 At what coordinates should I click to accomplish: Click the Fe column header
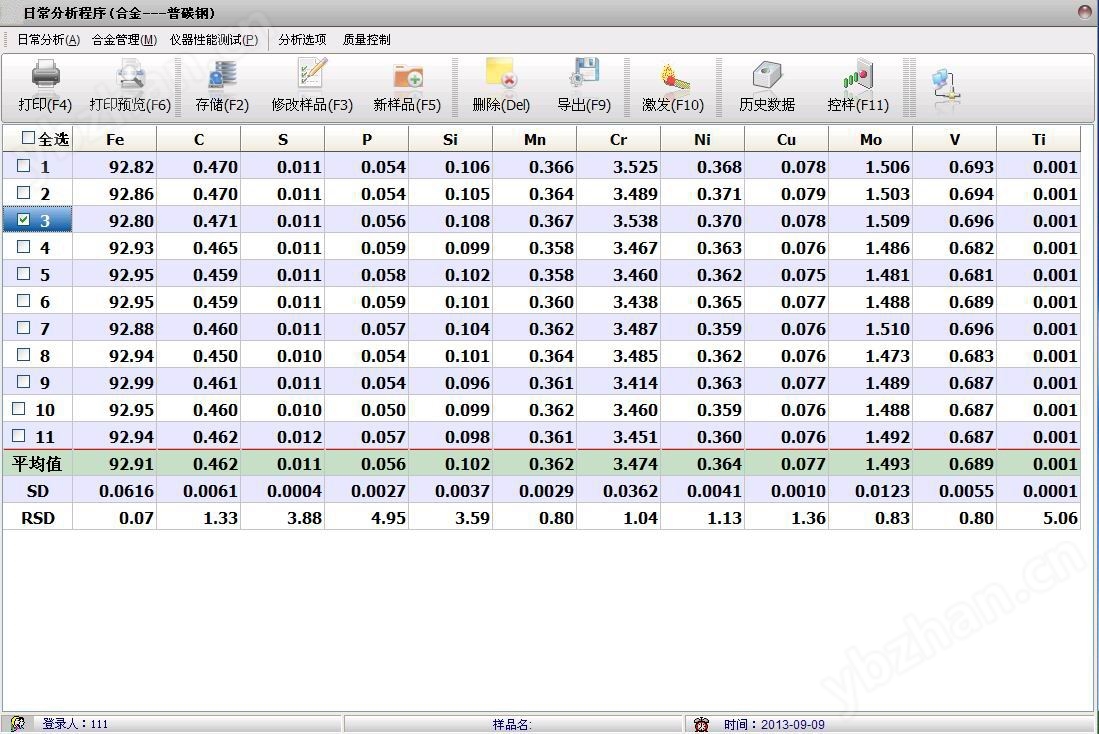115,140
